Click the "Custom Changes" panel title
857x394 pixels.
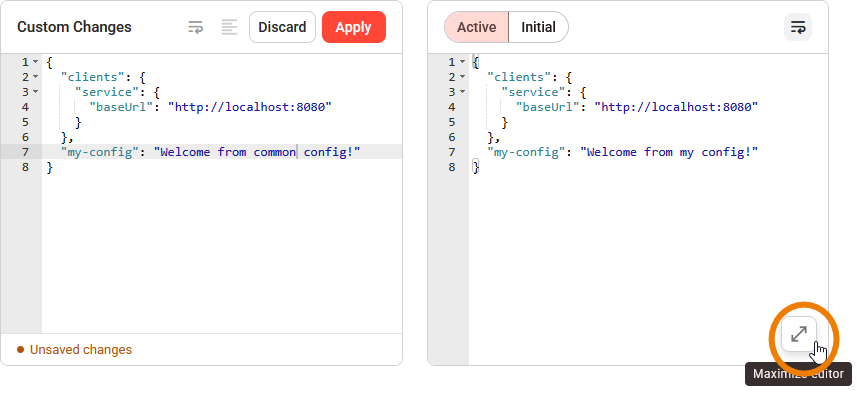tap(74, 27)
